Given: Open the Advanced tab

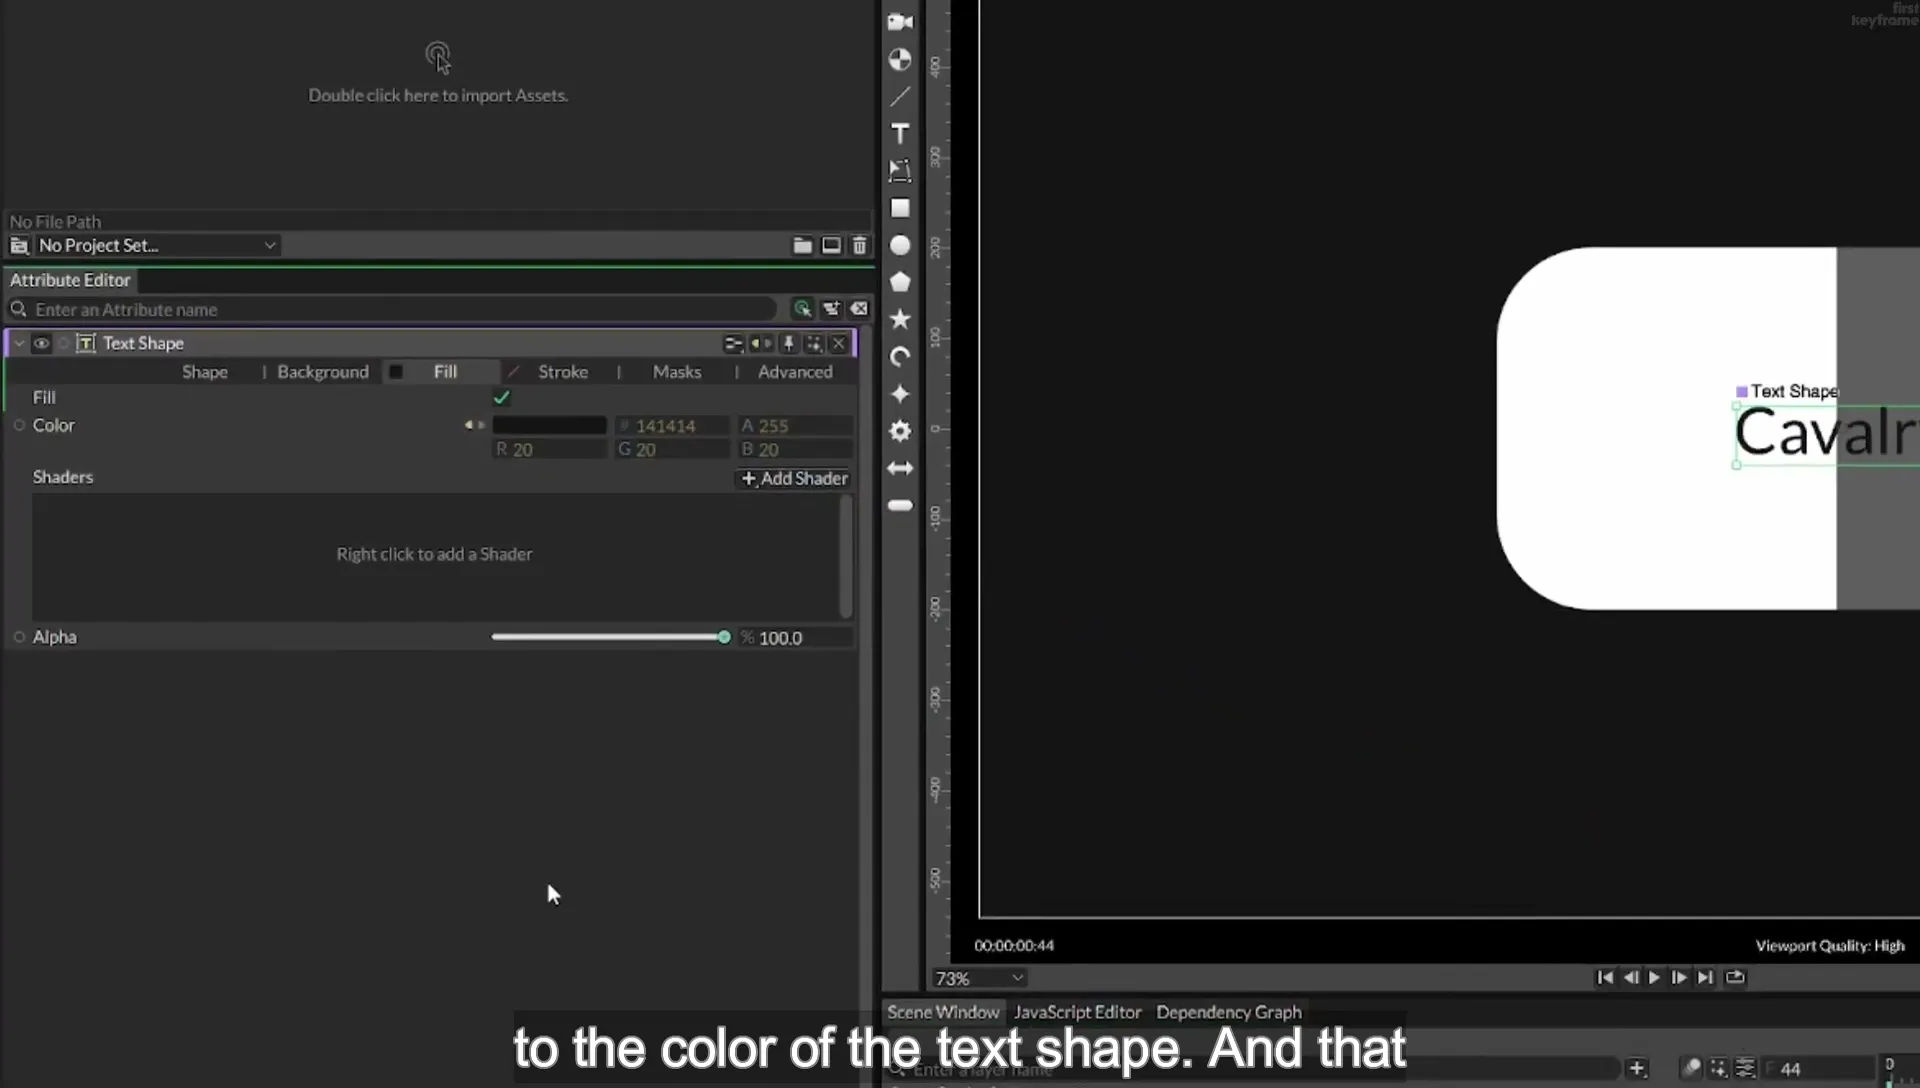Looking at the screenshot, I should click(x=795, y=372).
